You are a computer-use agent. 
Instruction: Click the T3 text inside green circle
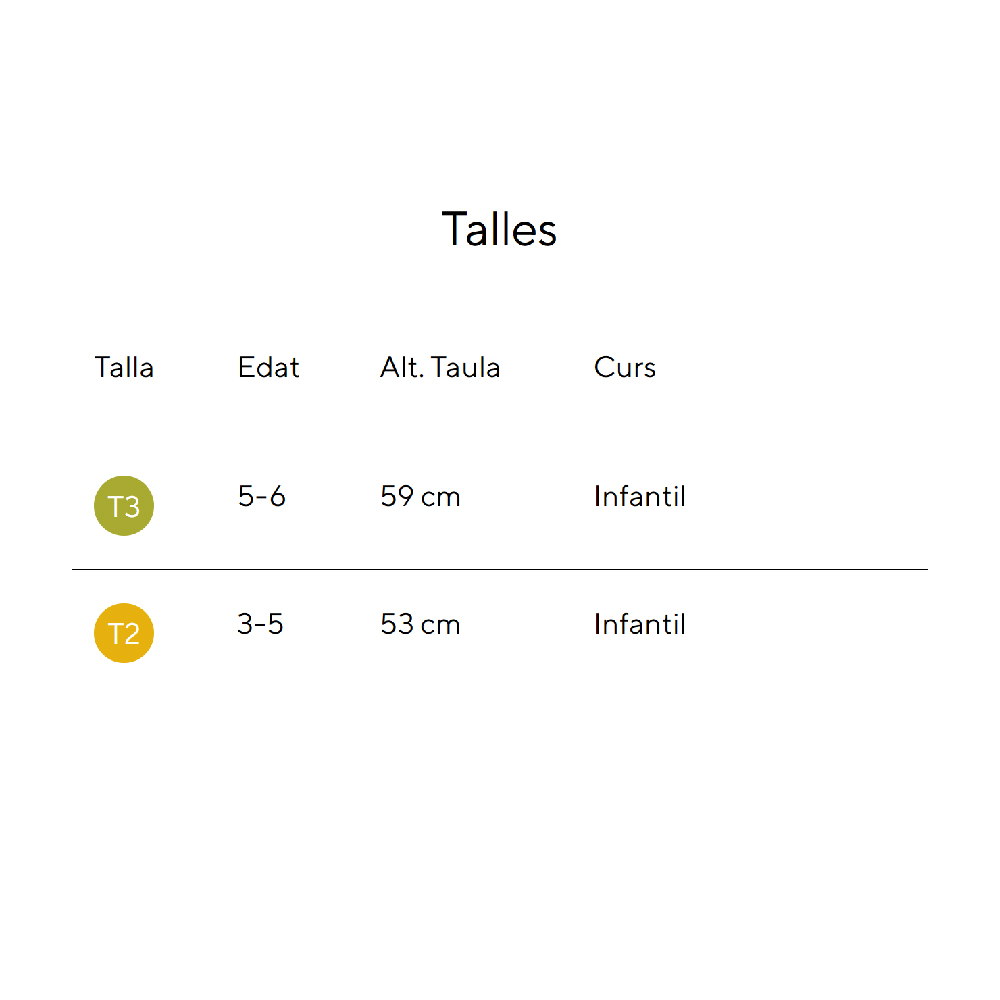(124, 507)
